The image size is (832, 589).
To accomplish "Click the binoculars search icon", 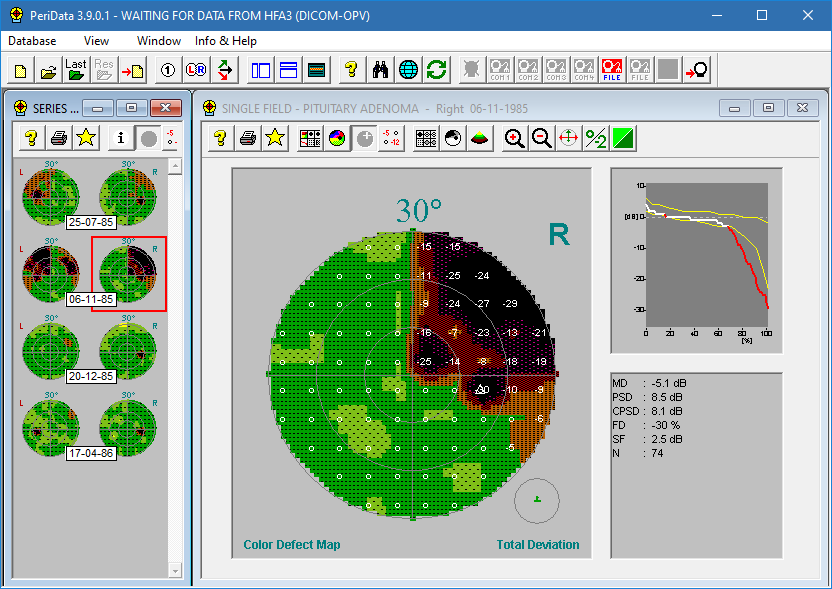I will pyautogui.click(x=381, y=70).
